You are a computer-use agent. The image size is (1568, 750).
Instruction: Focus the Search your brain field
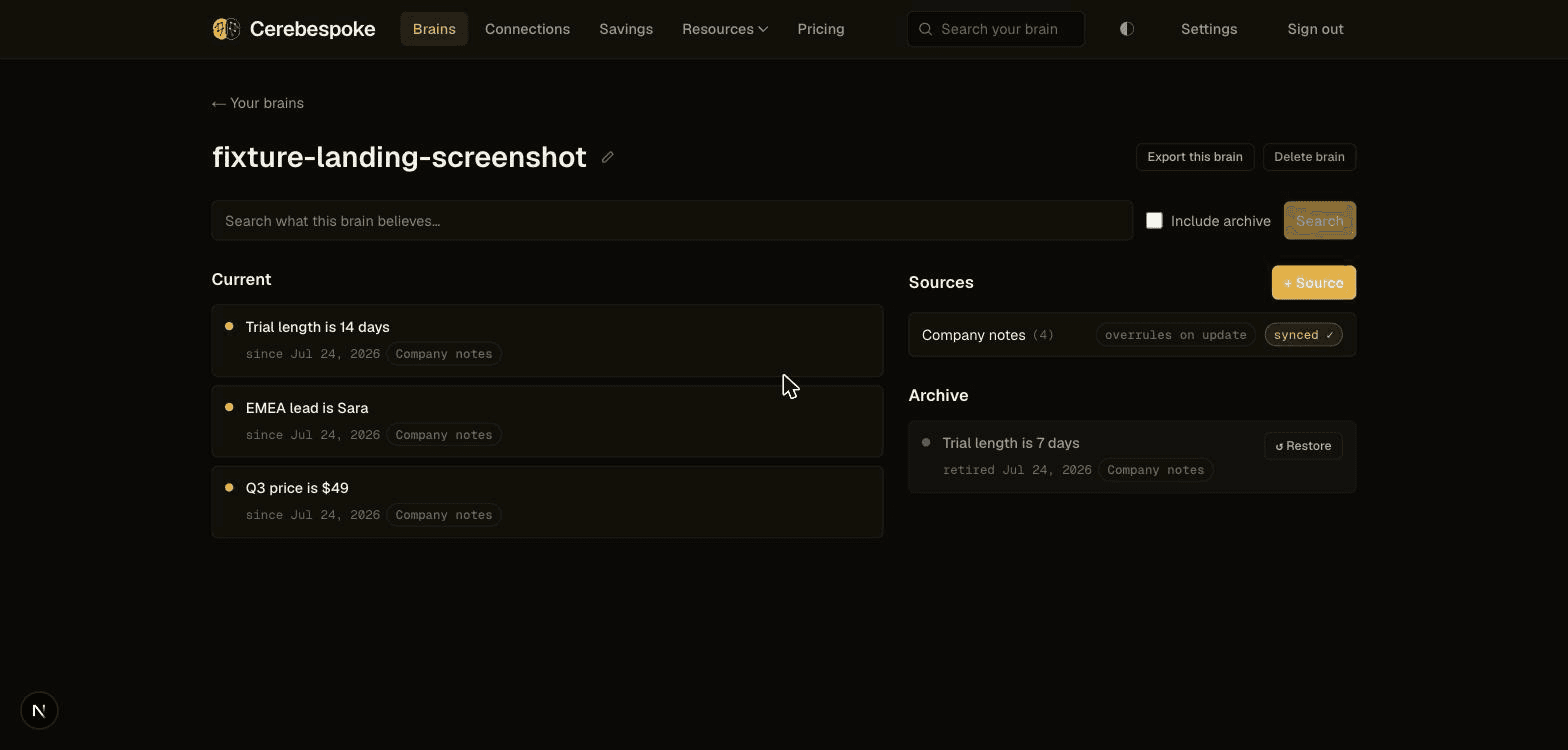click(x=995, y=29)
